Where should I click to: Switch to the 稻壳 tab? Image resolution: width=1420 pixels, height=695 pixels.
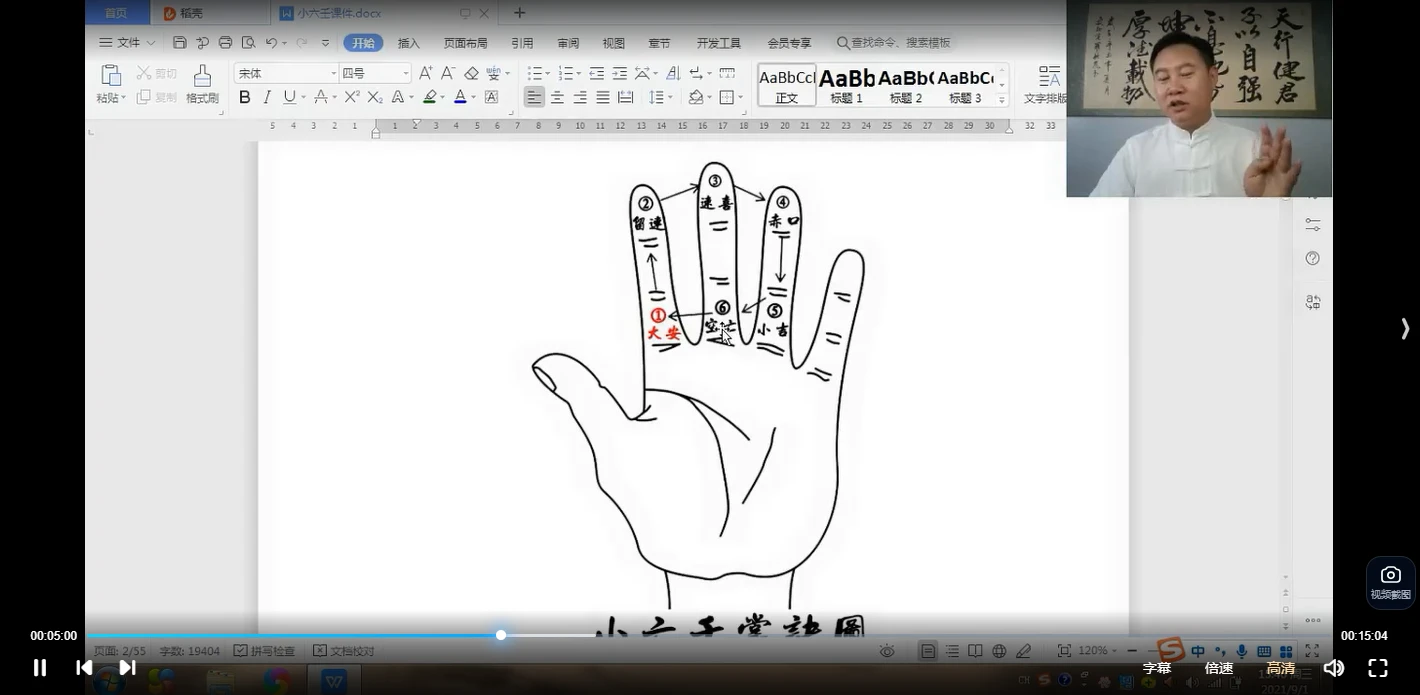click(192, 13)
